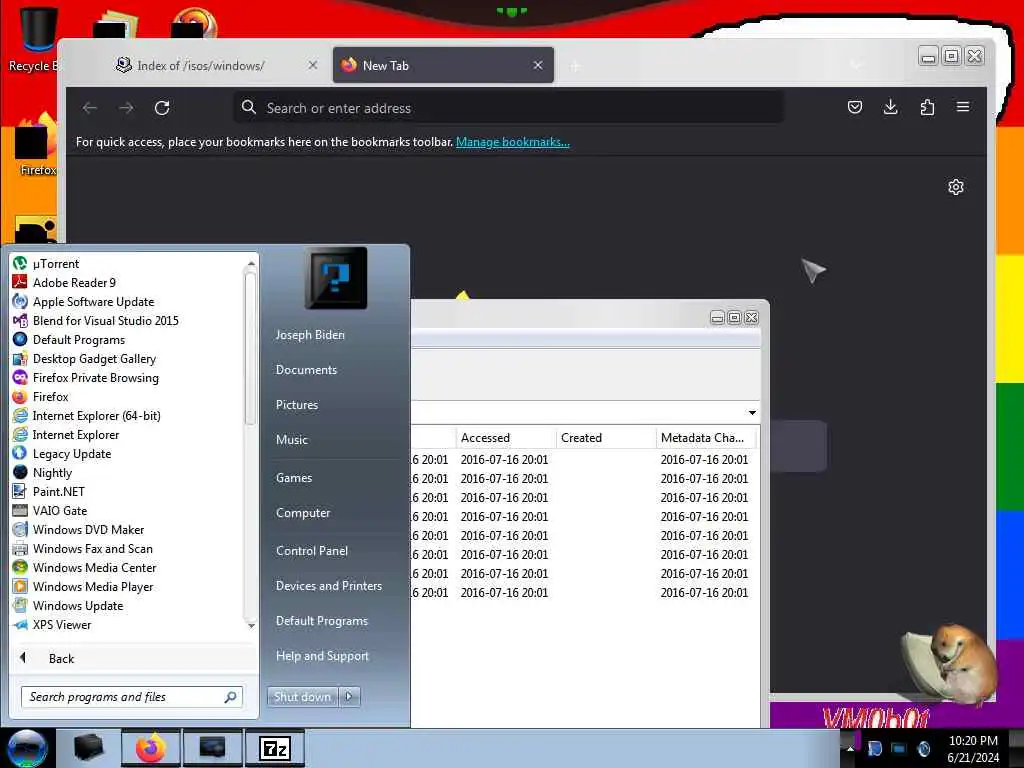The width and height of the screenshot is (1024, 768).
Task: Click the taskbar clock showing 10:20 PM
Action: (973, 749)
